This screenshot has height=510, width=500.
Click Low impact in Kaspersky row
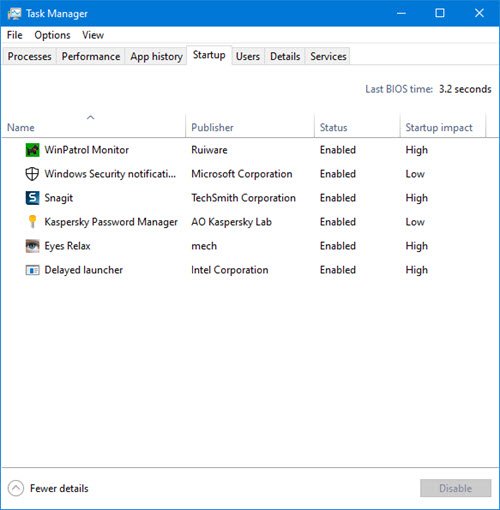pyautogui.click(x=415, y=222)
